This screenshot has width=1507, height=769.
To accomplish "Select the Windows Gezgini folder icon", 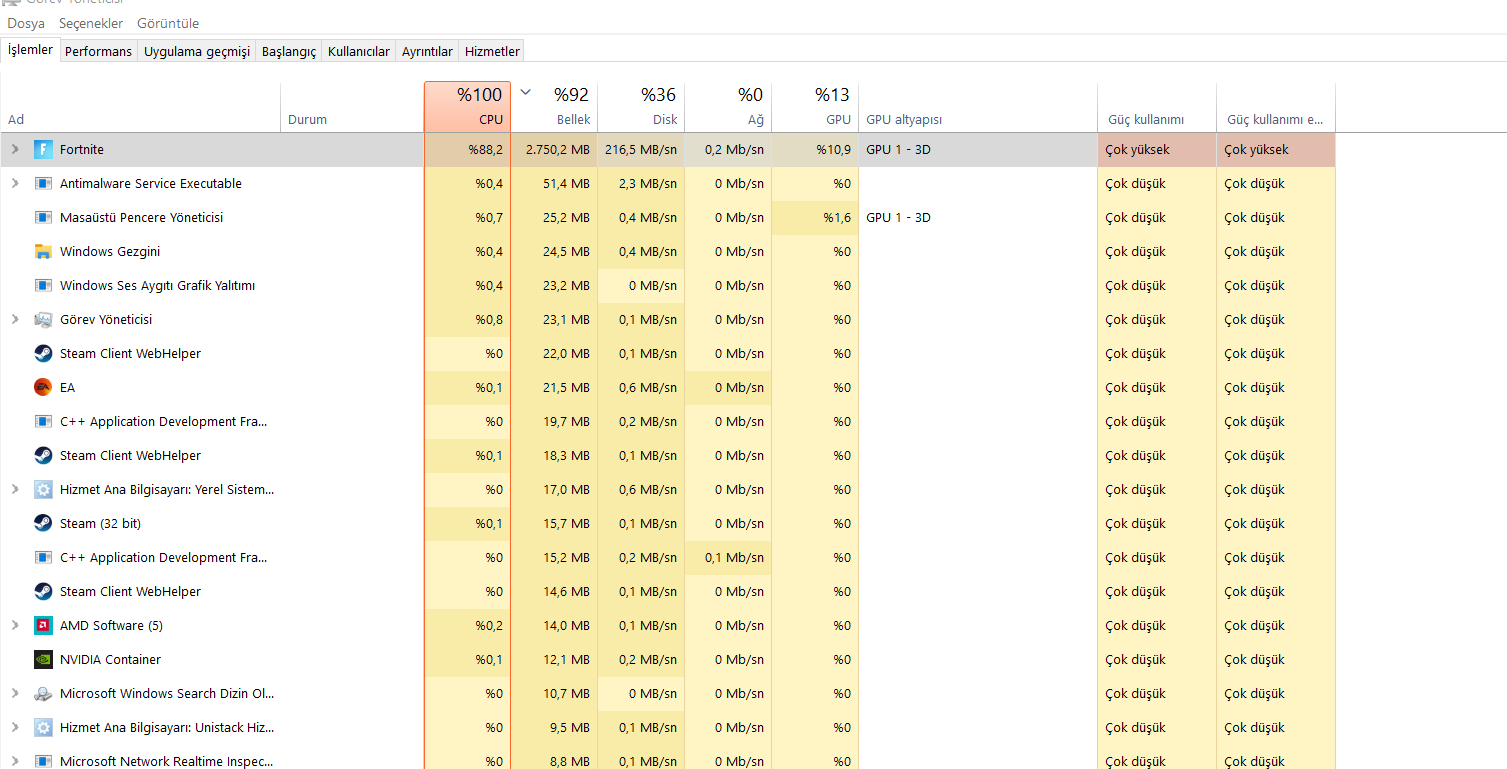I will (43, 252).
